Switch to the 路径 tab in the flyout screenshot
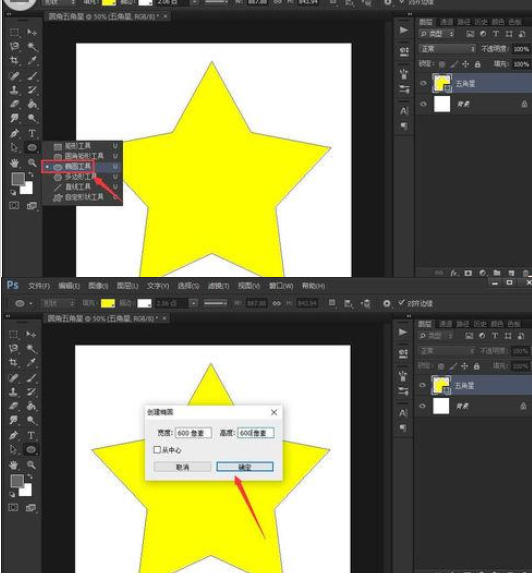Viewport: 532px width, 573px height. [x=464, y=22]
